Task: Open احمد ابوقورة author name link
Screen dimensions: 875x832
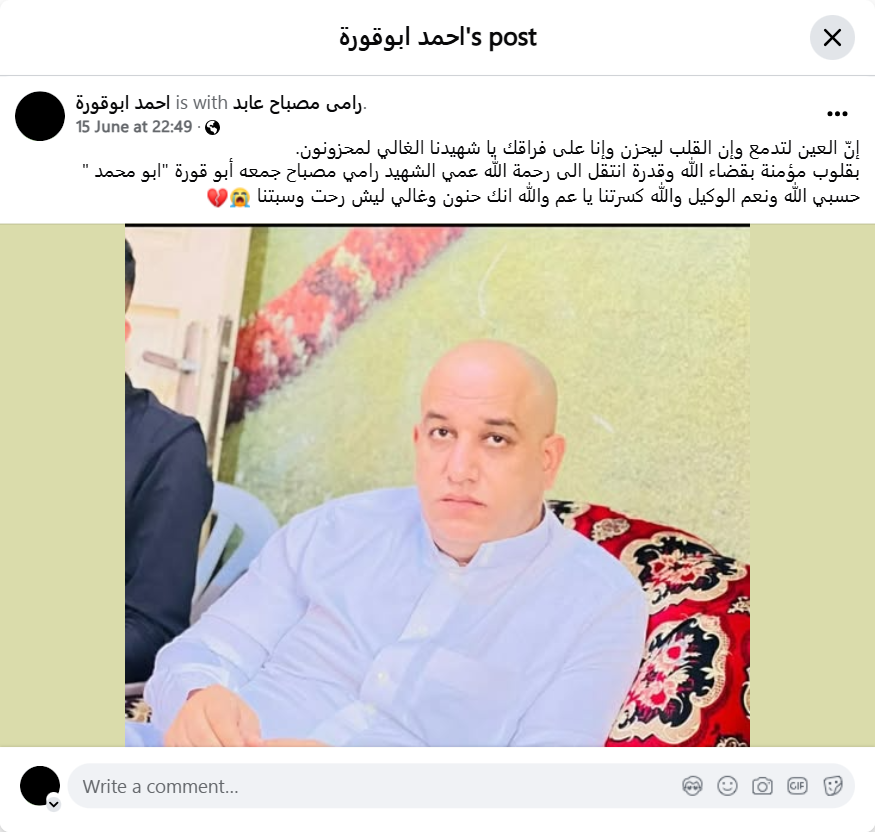Action: coord(123,103)
